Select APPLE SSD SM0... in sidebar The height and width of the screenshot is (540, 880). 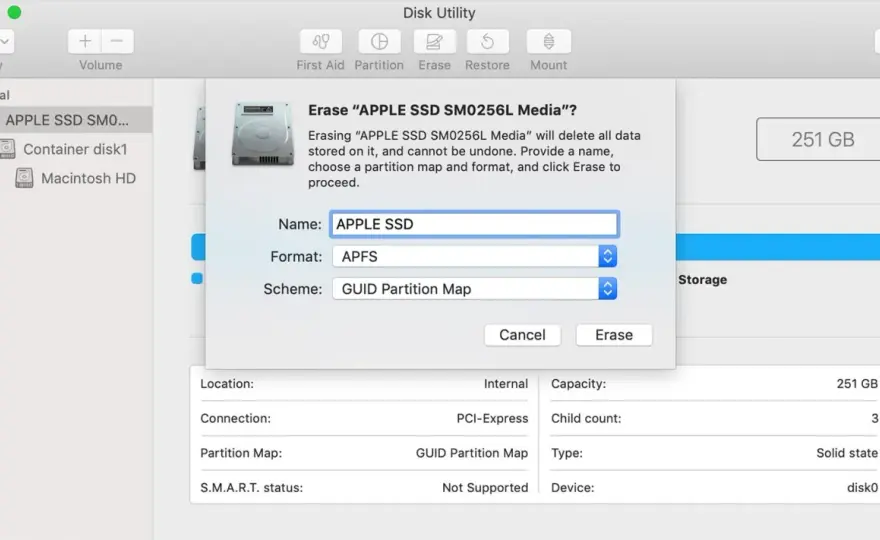[x=76, y=120]
